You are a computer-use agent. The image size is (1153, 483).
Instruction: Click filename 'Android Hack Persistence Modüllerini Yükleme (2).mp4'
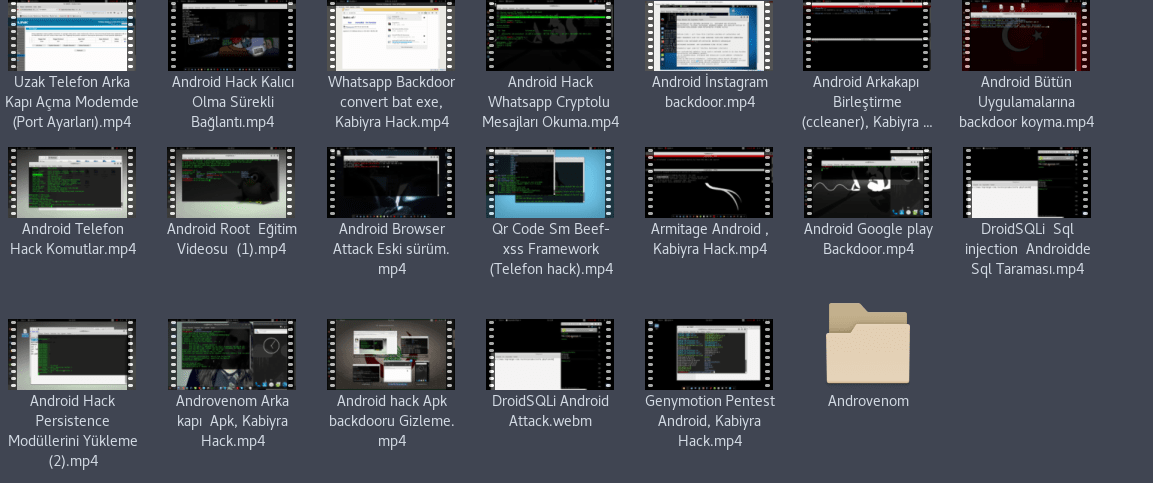click(x=73, y=431)
